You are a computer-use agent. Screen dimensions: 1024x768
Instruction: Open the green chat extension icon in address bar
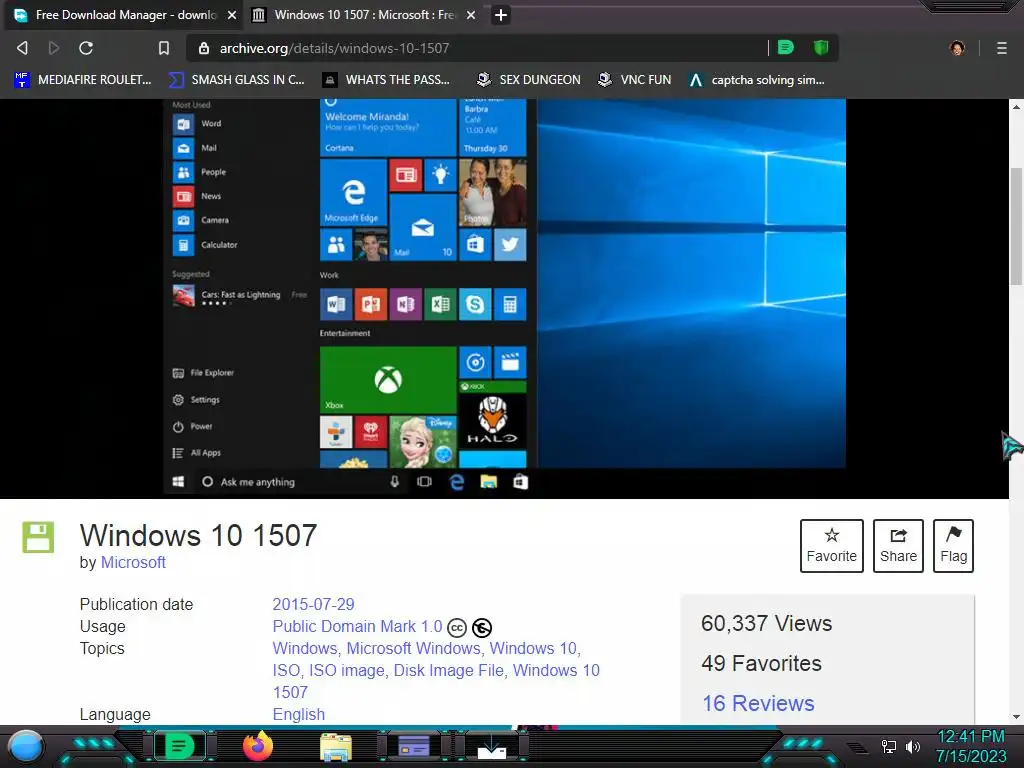click(x=786, y=48)
